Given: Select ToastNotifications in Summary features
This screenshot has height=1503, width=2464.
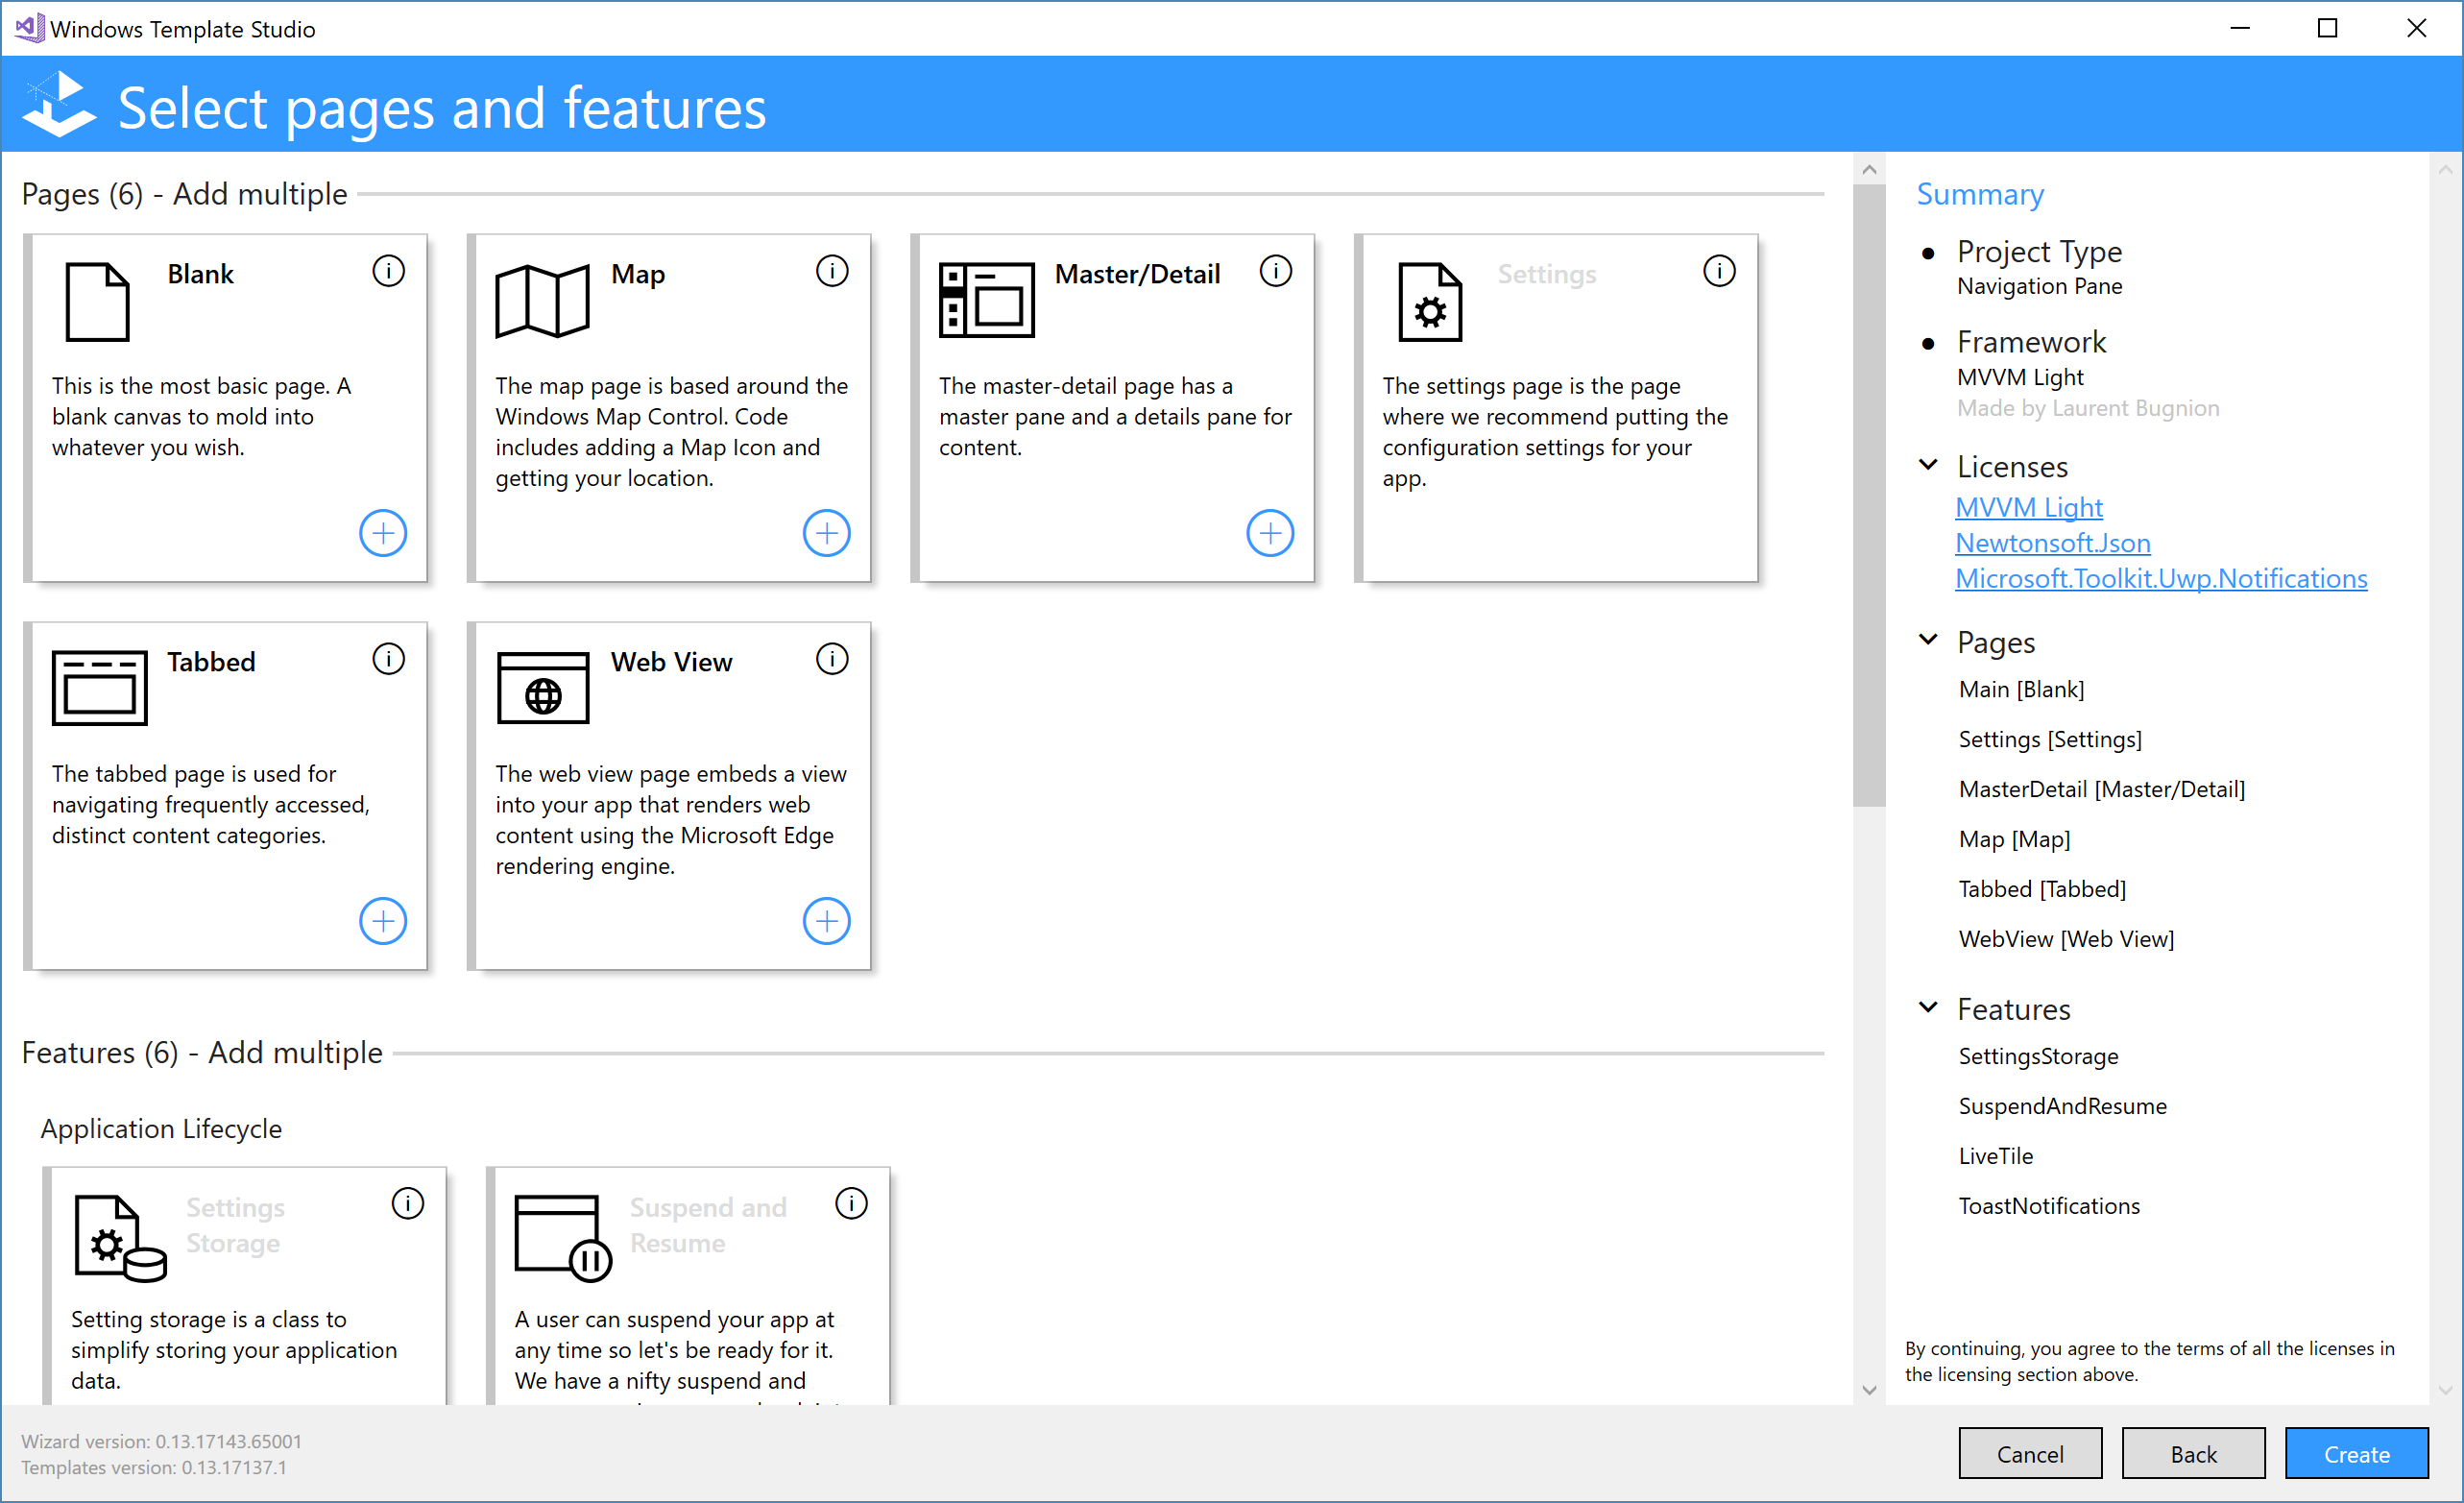Looking at the screenshot, I should (2049, 1206).
